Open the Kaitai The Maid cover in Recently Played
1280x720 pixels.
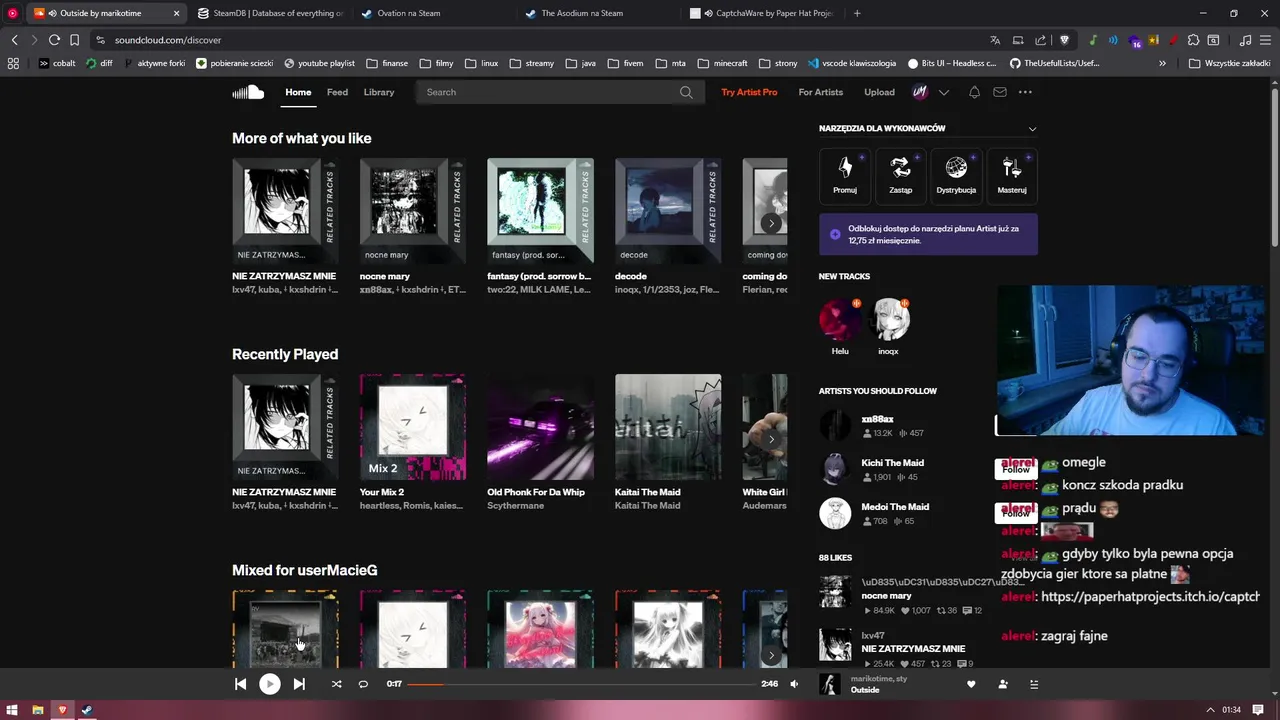click(x=668, y=427)
